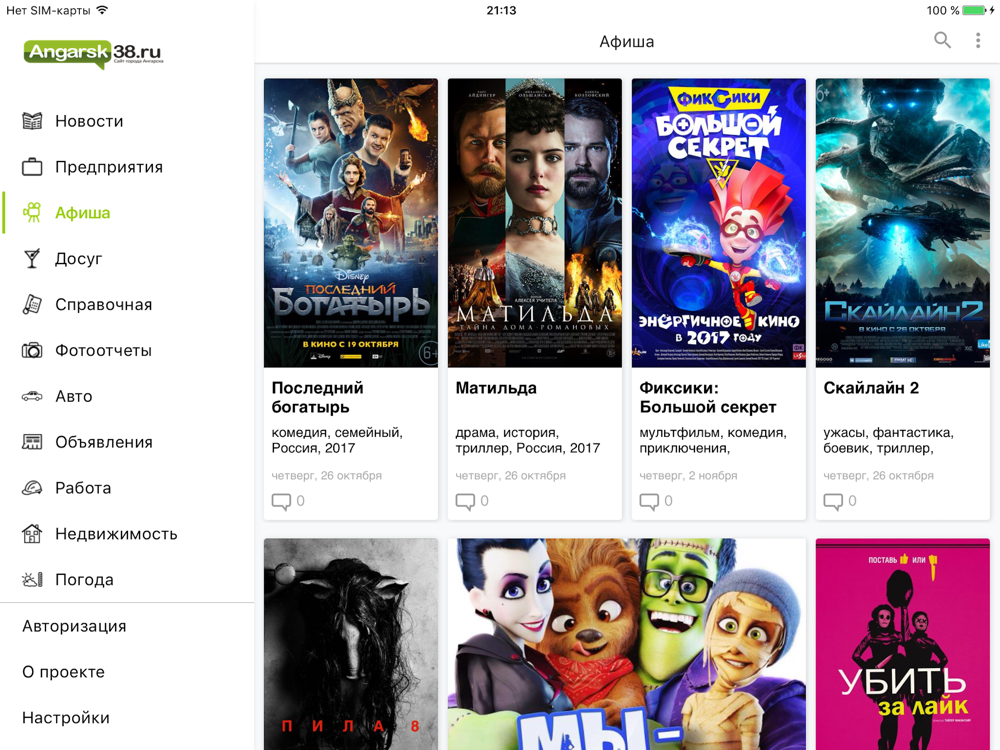Tap the Wi-Fi status icon
The height and width of the screenshot is (750, 1000).
click(x=102, y=10)
